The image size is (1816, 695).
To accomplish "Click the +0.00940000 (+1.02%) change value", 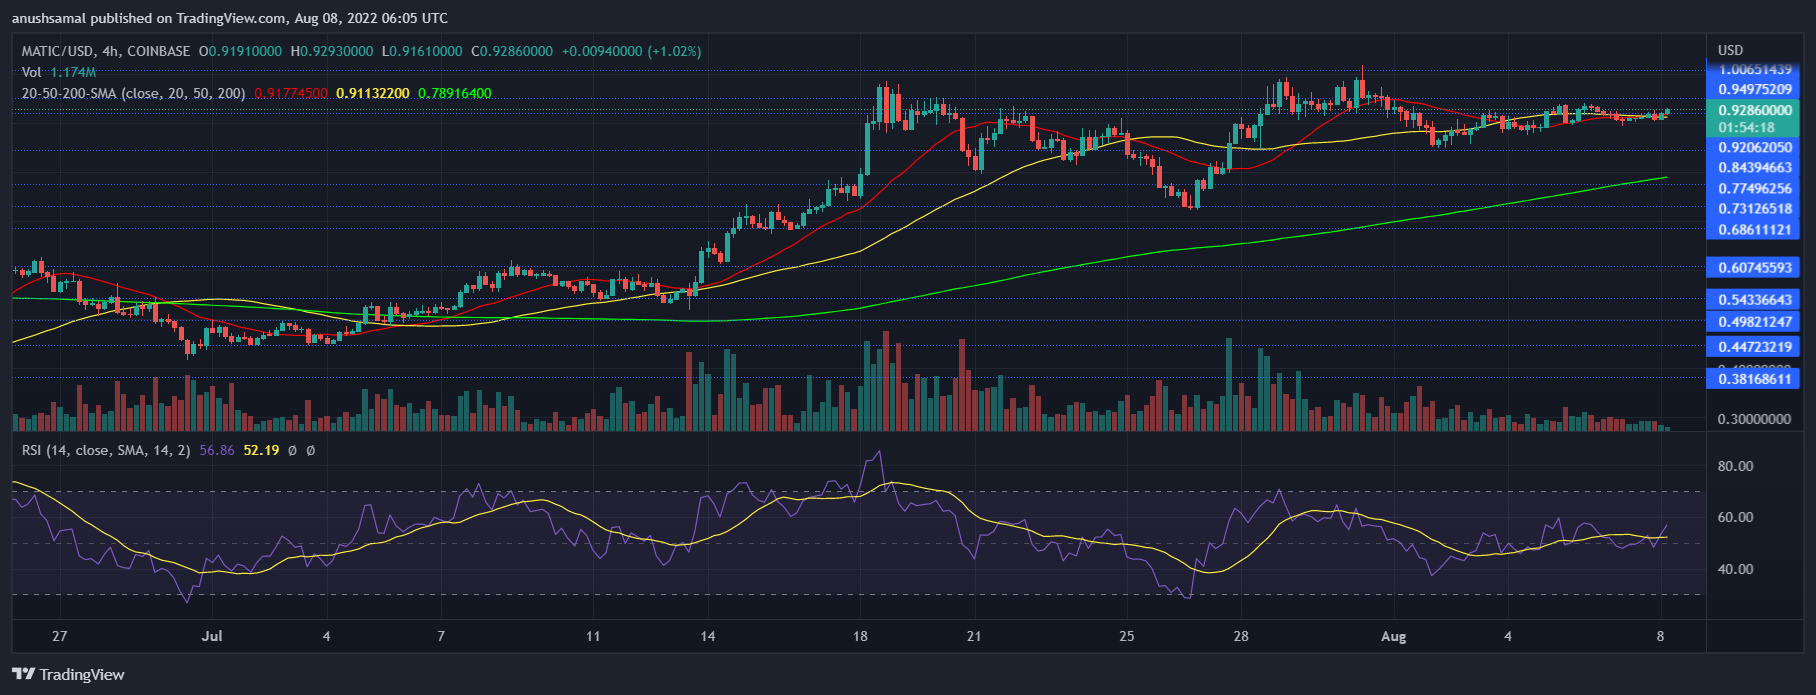I will pos(631,51).
